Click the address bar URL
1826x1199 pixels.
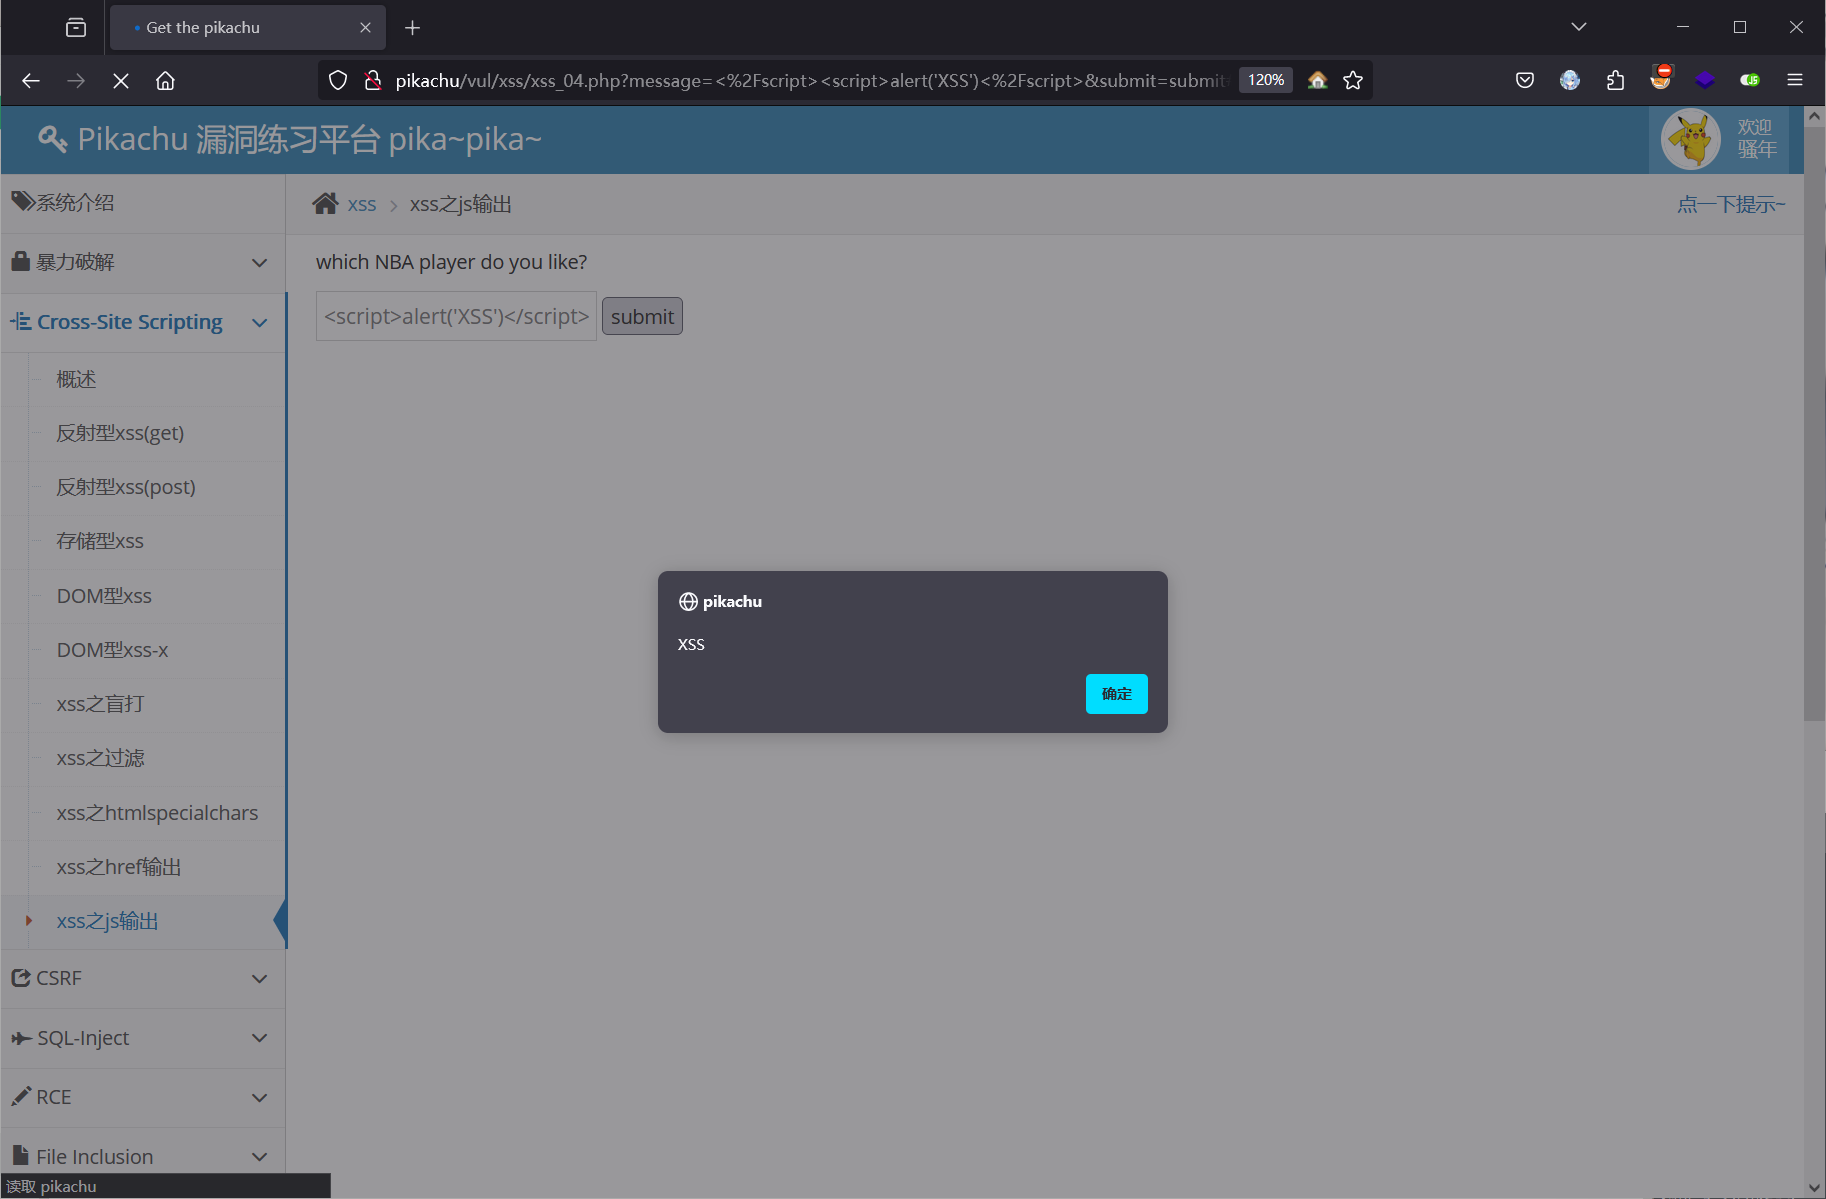pyautogui.click(x=811, y=81)
